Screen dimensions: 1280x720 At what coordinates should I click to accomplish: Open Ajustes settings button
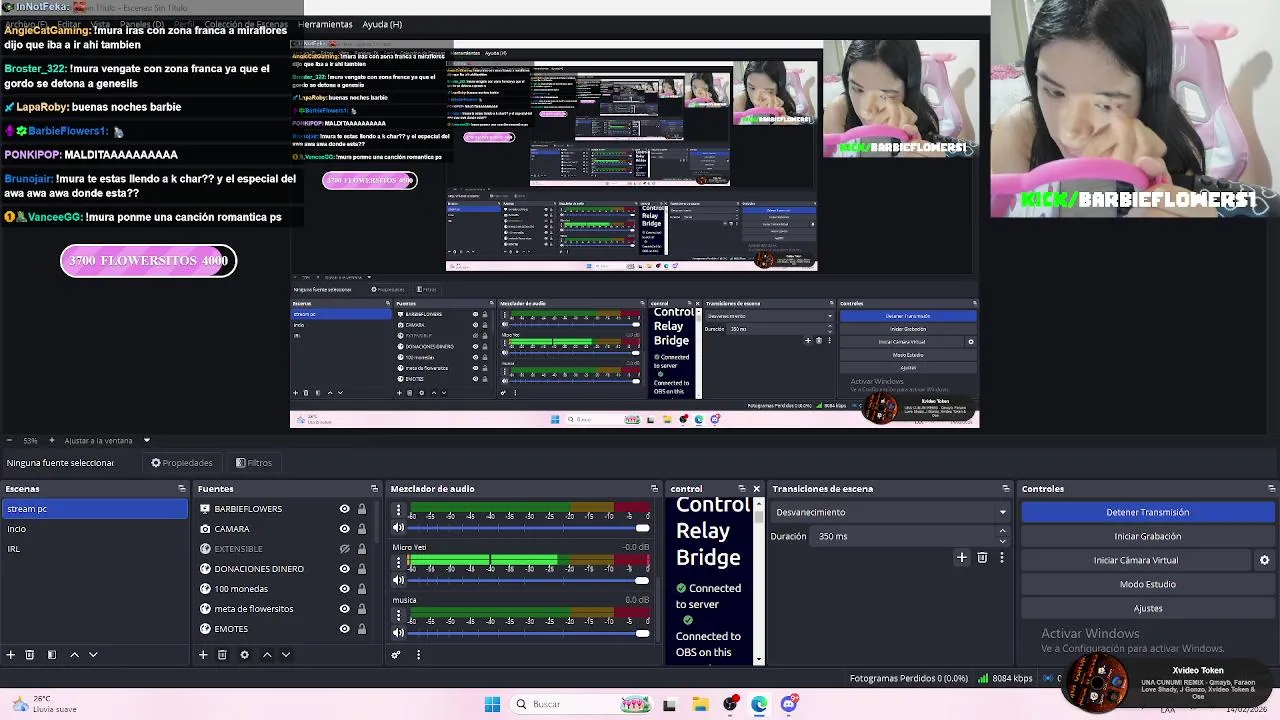tap(1148, 608)
